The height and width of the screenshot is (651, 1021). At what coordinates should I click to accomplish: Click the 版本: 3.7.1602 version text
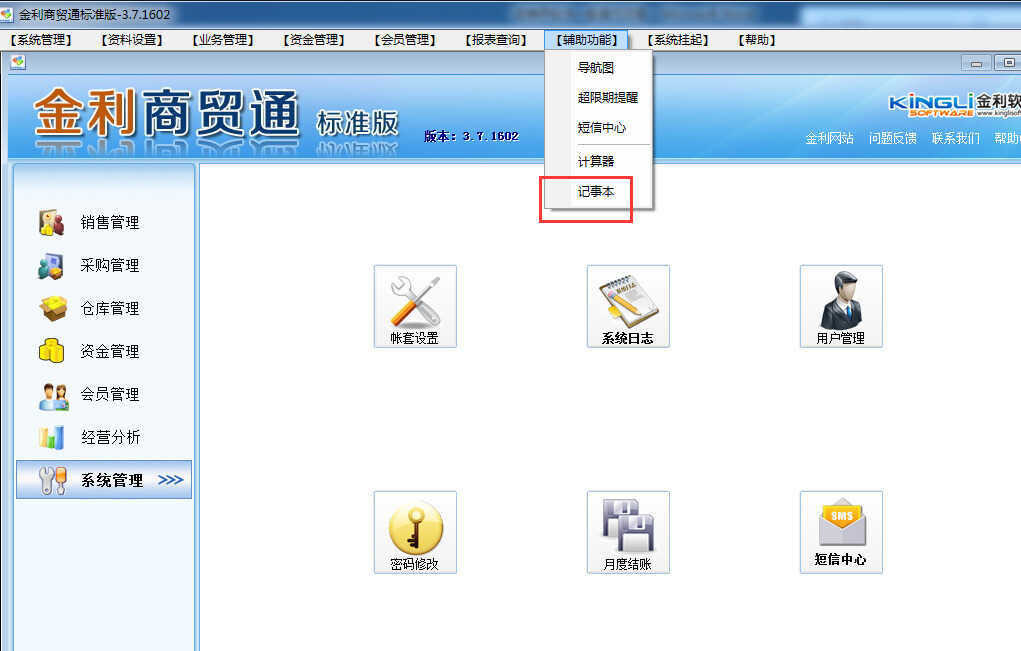pyautogui.click(x=471, y=136)
